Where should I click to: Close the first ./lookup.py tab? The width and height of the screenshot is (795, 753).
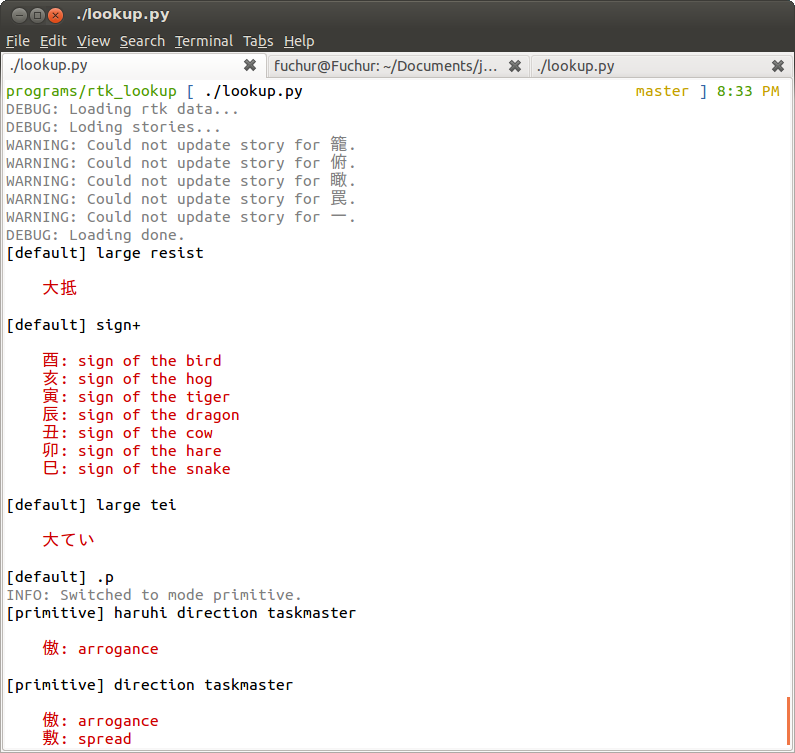250,65
